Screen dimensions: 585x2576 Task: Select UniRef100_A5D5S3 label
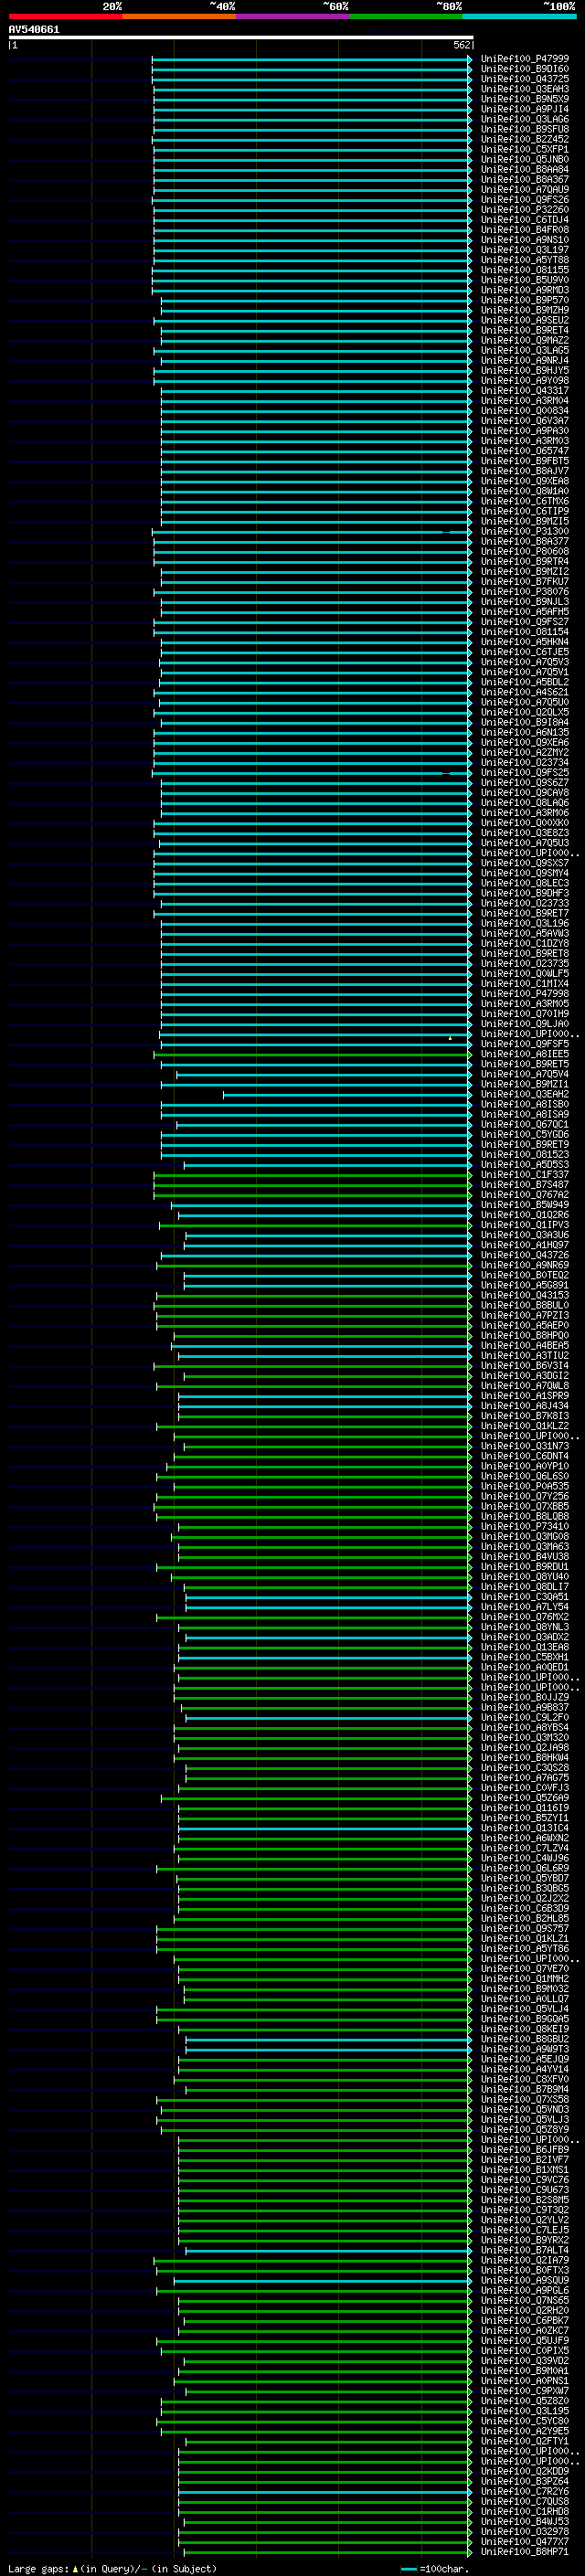525,1164
